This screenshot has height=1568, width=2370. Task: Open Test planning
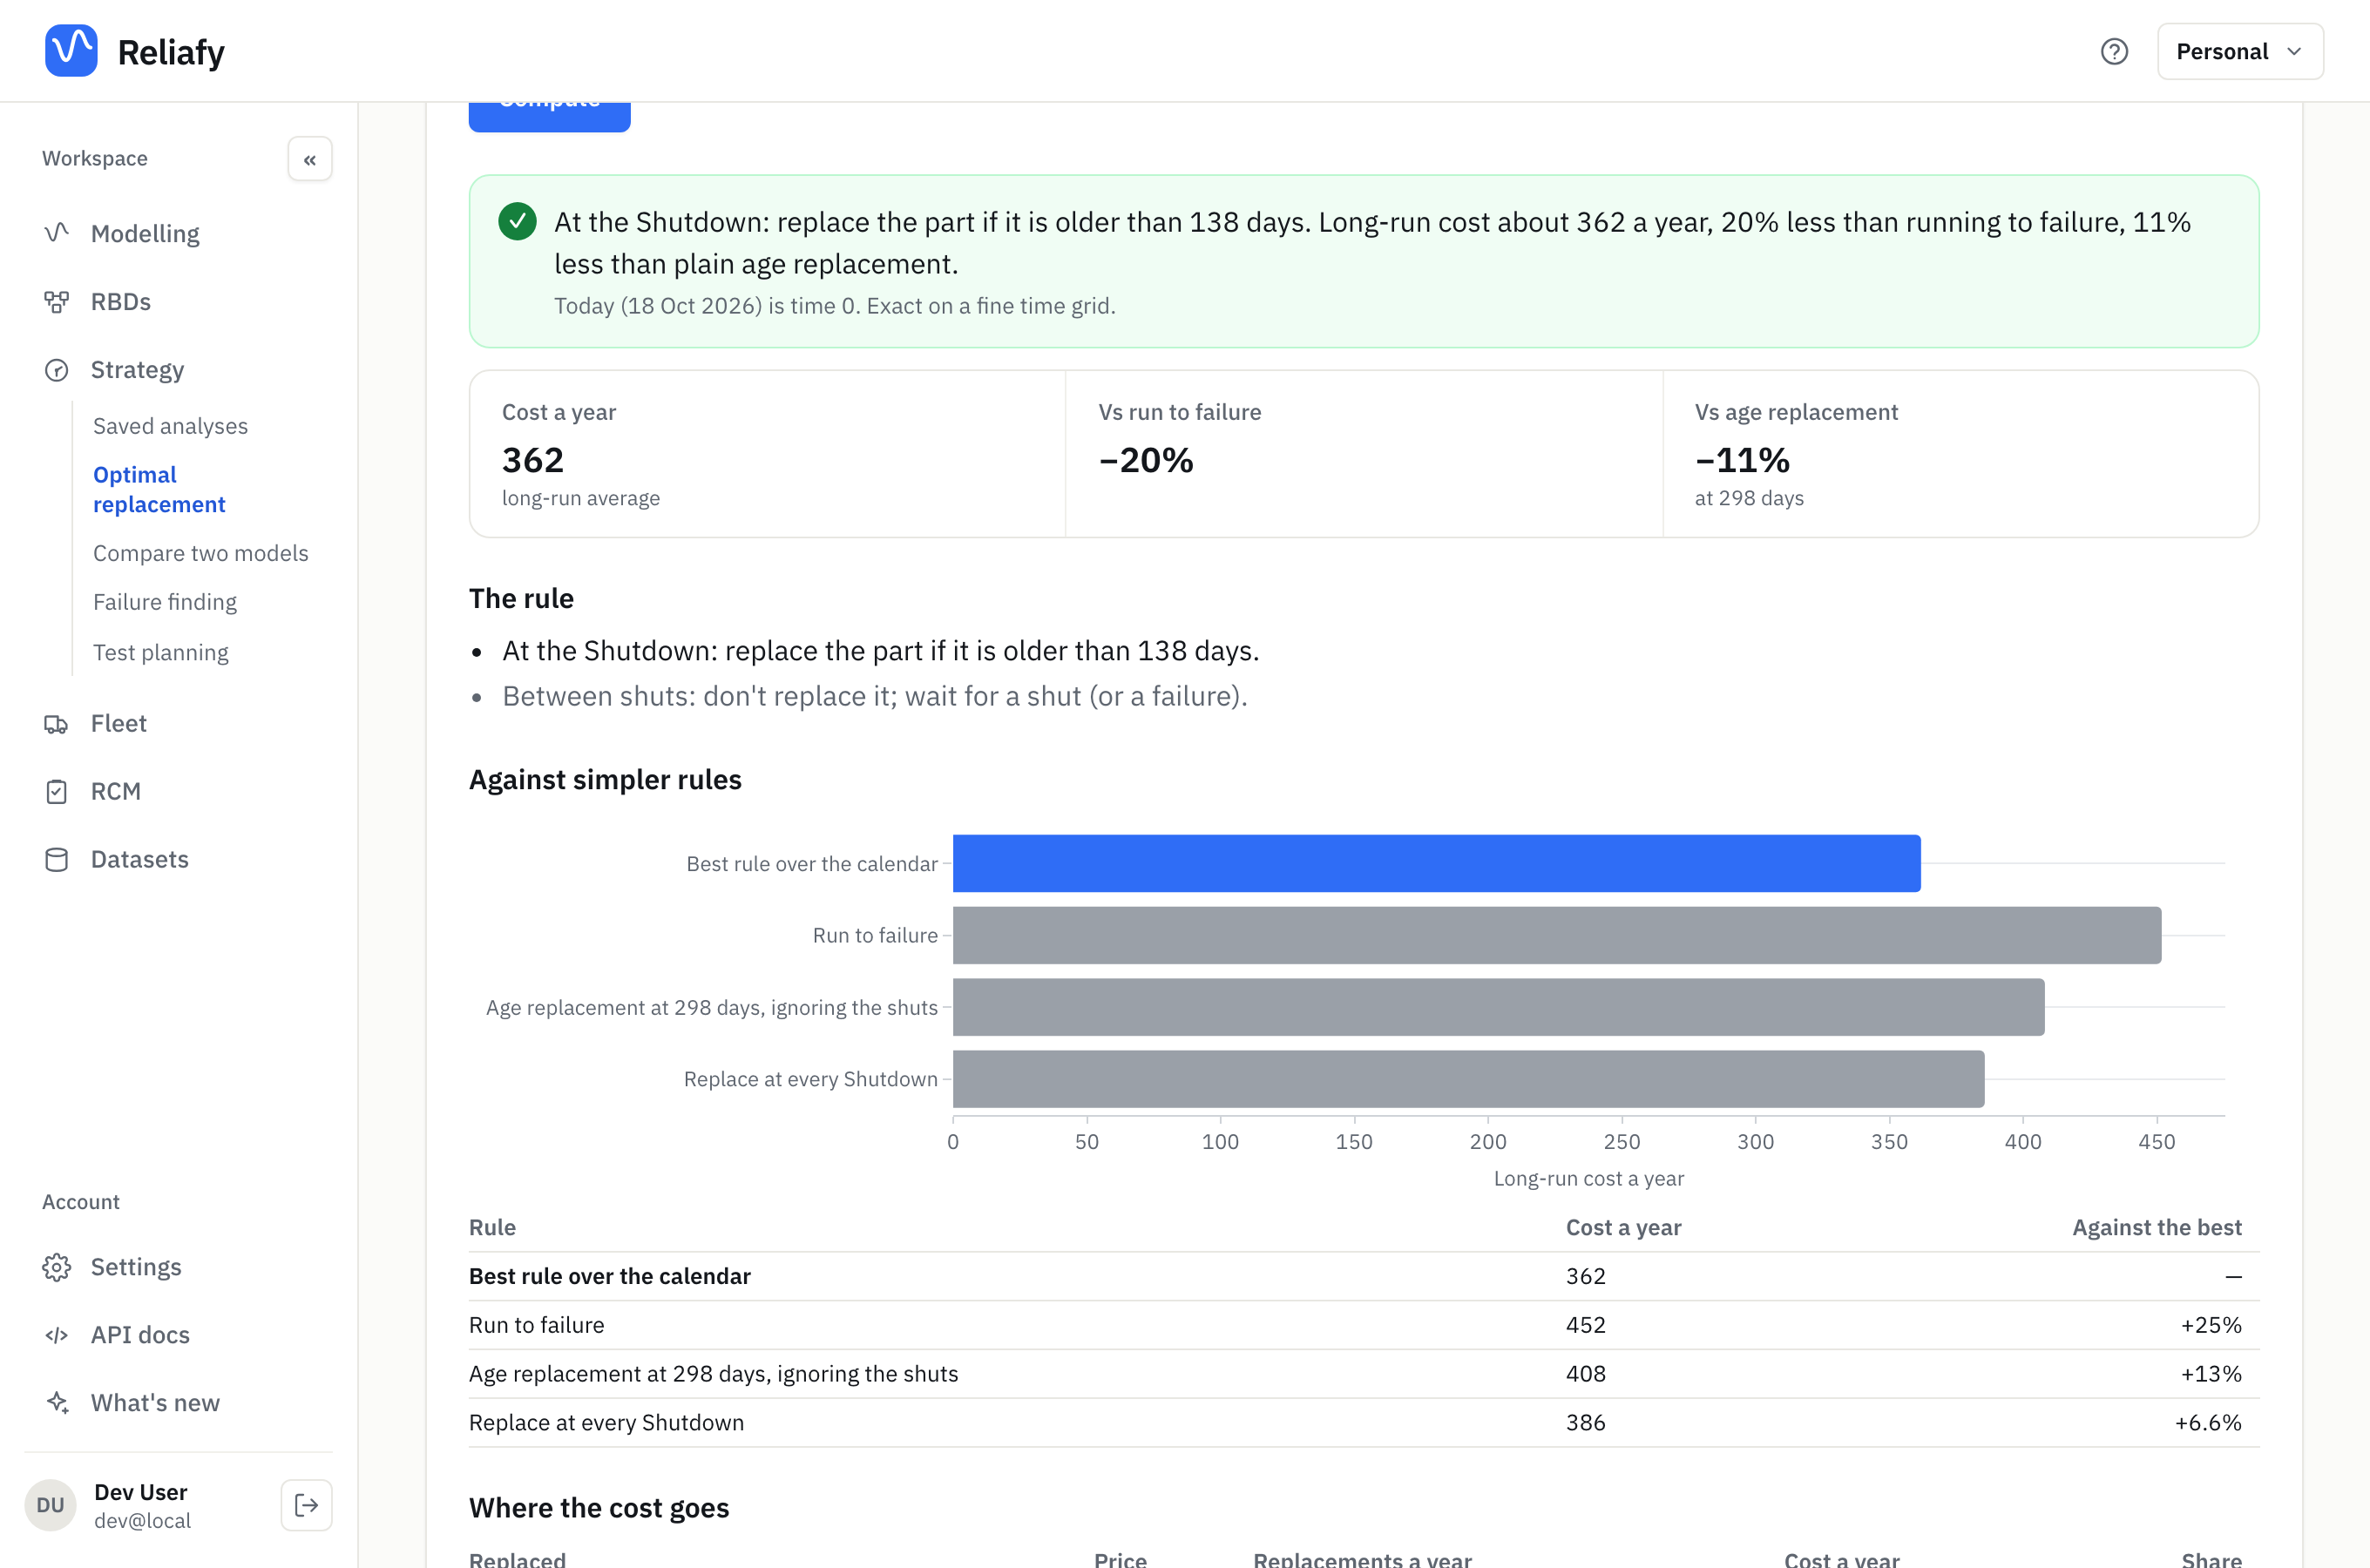click(x=160, y=652)
